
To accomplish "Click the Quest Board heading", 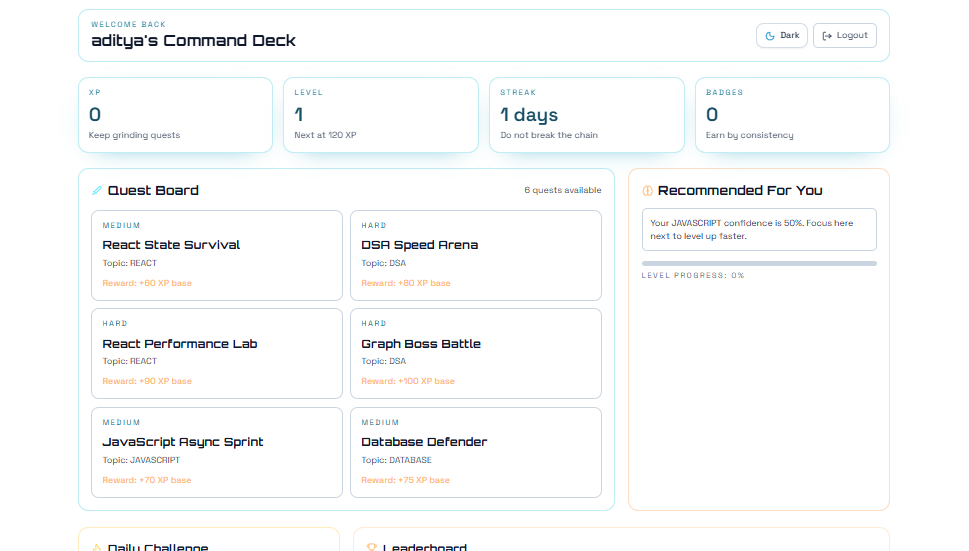I will (153, 190).
